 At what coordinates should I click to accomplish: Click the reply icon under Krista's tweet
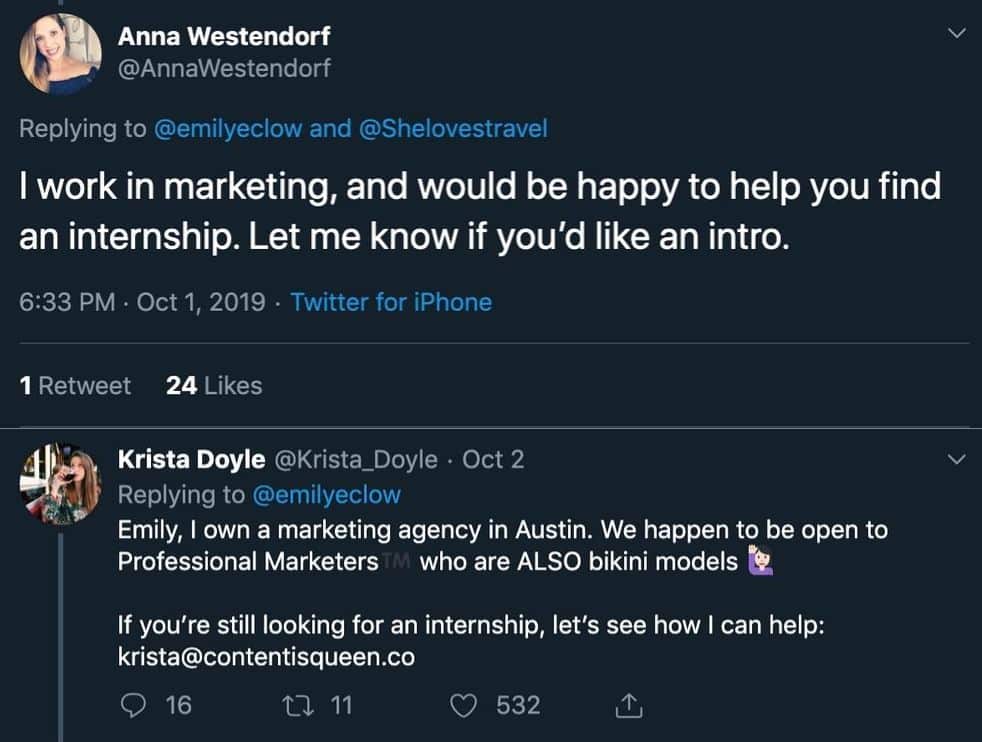pos(133,705)
